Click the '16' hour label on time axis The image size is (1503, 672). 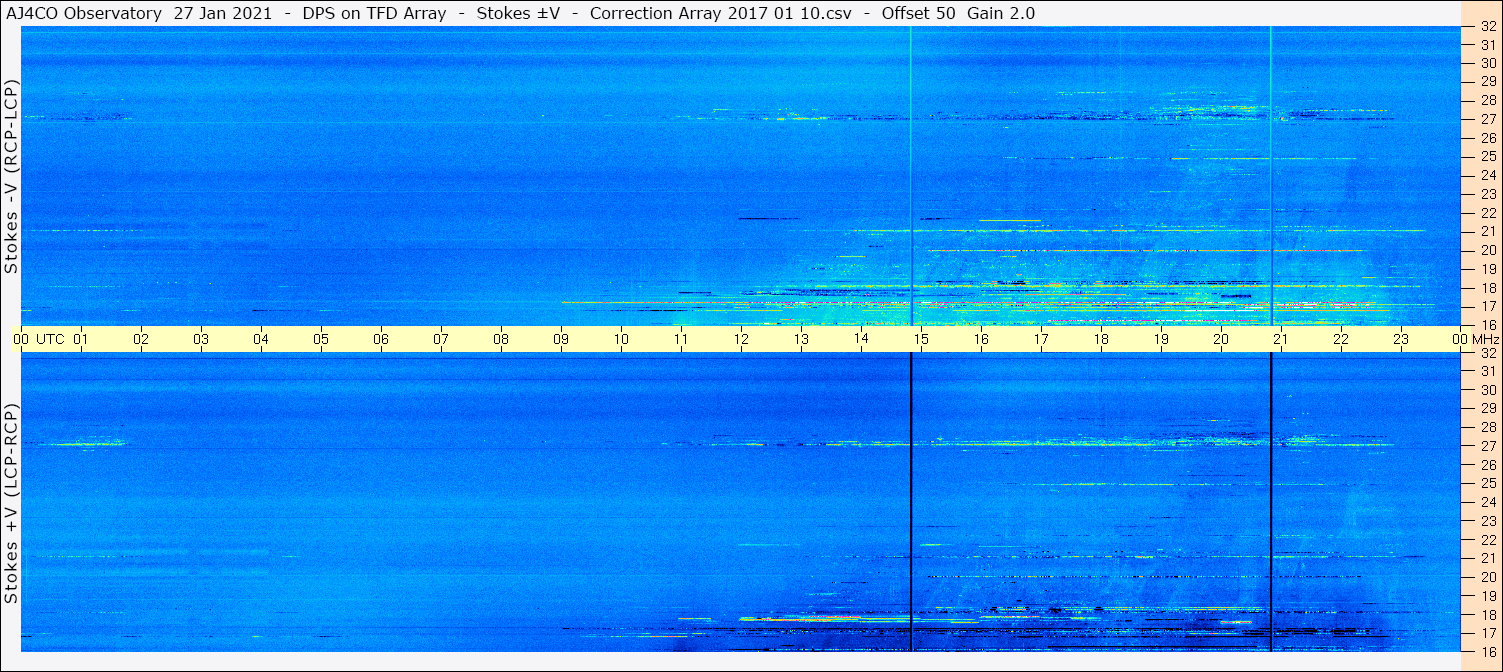pos(981,339)
